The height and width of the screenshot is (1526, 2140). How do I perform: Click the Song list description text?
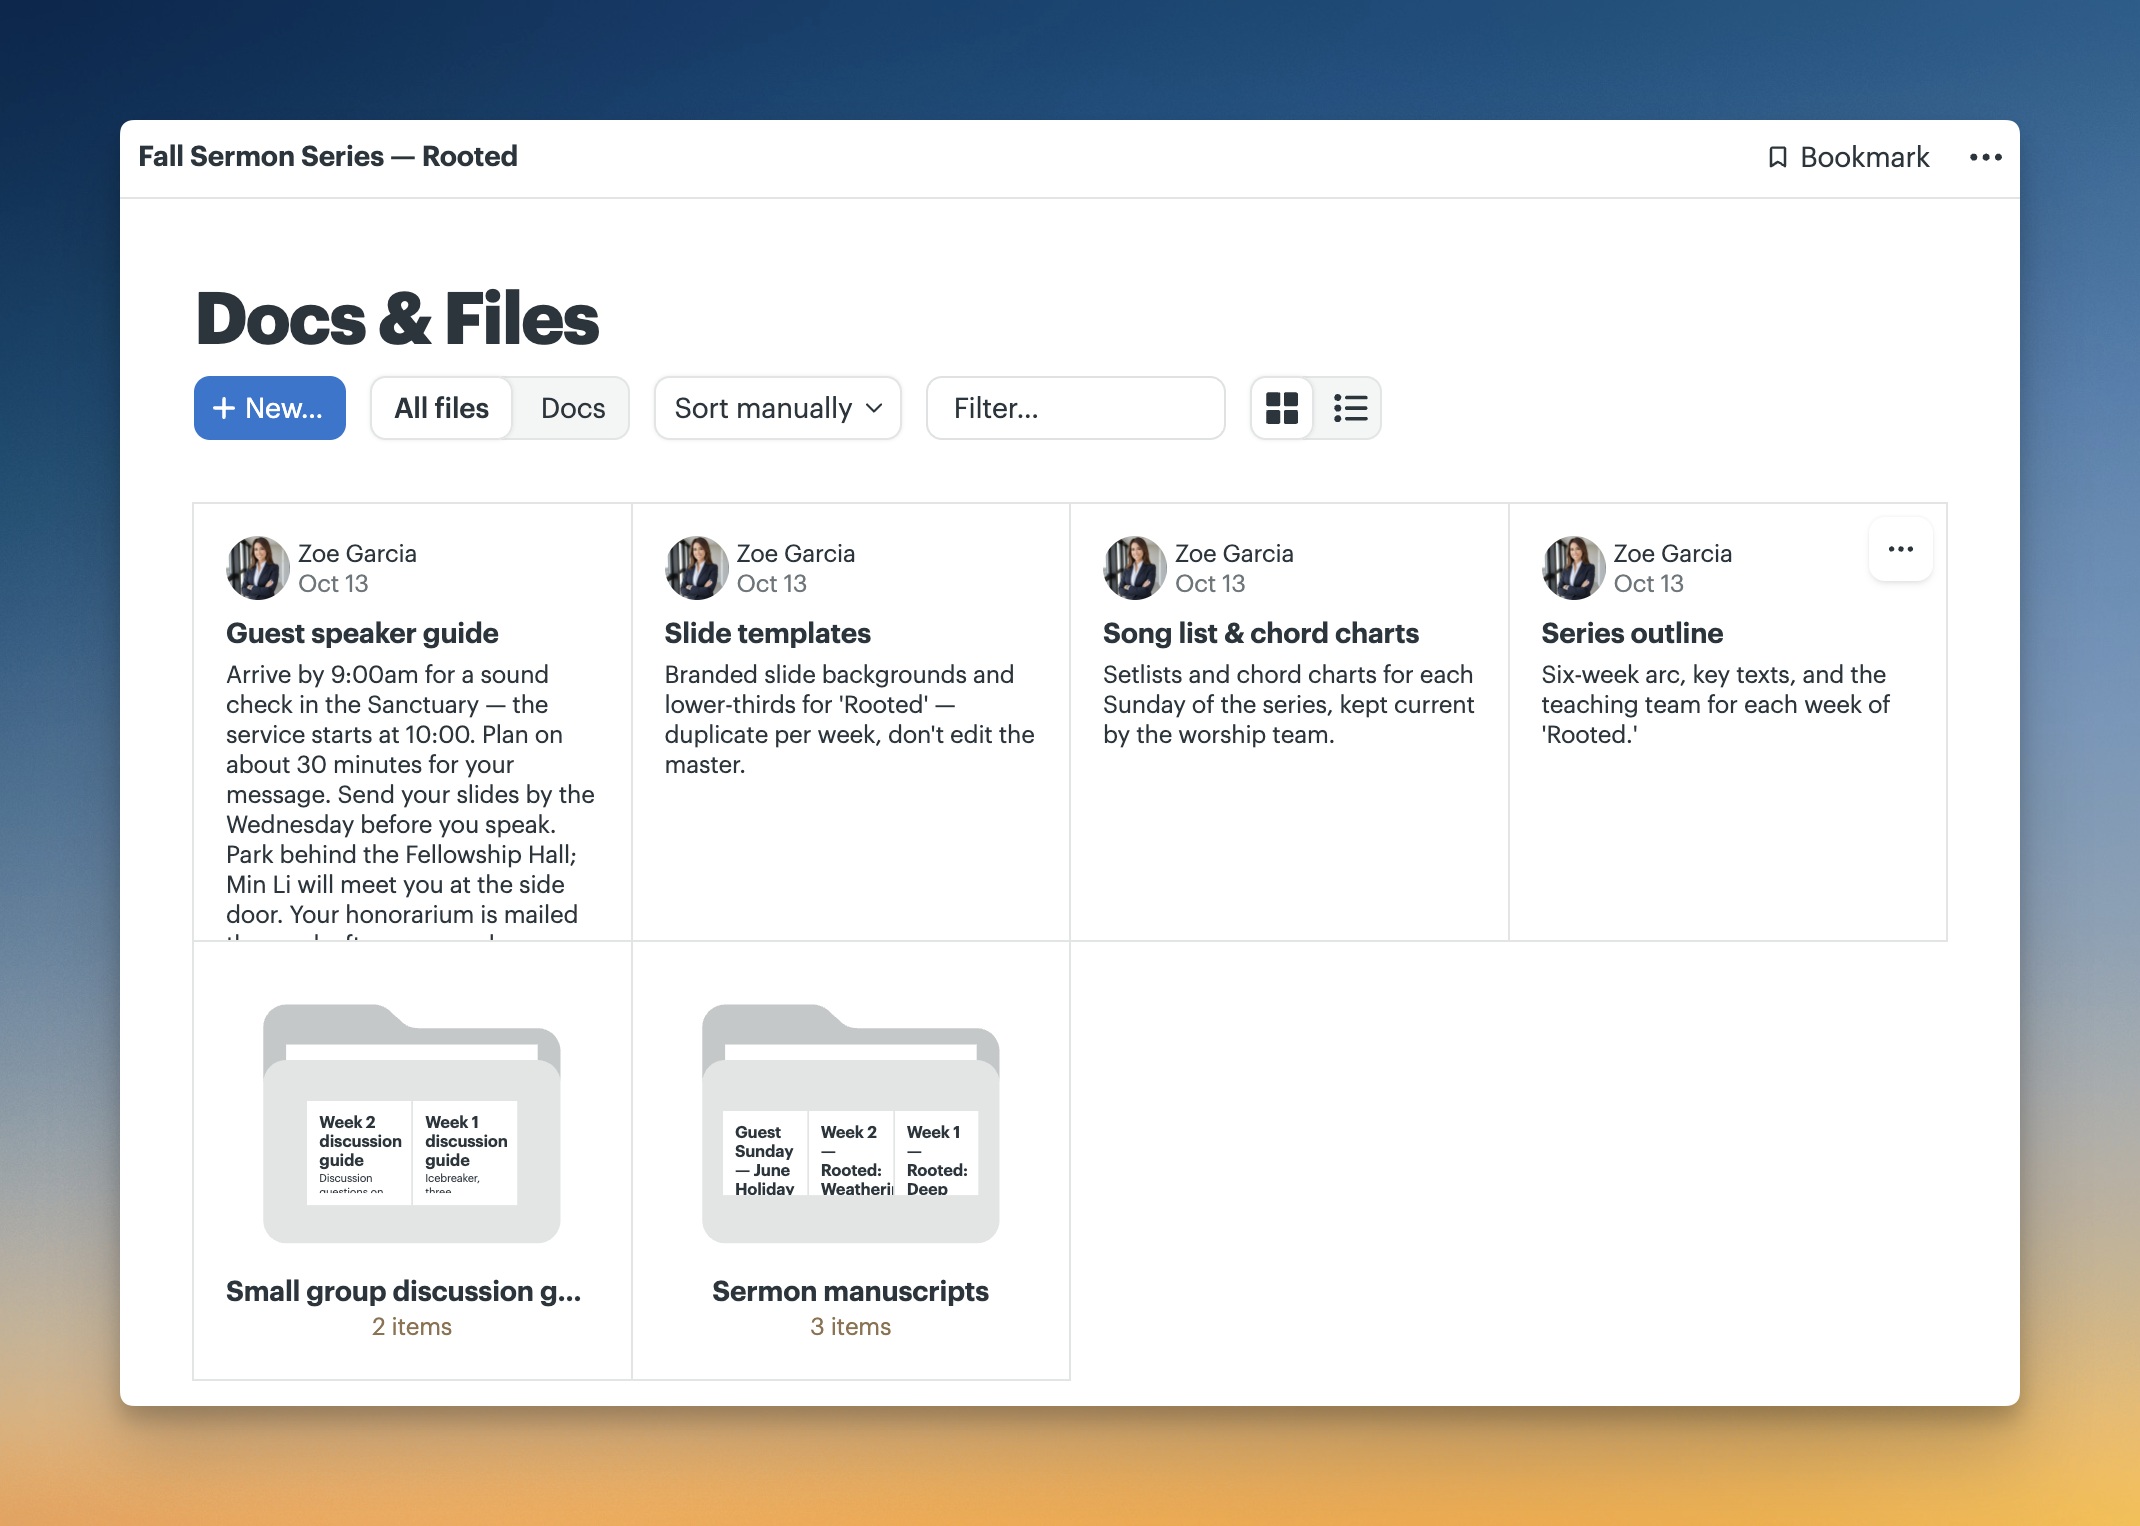point(1288,704)
